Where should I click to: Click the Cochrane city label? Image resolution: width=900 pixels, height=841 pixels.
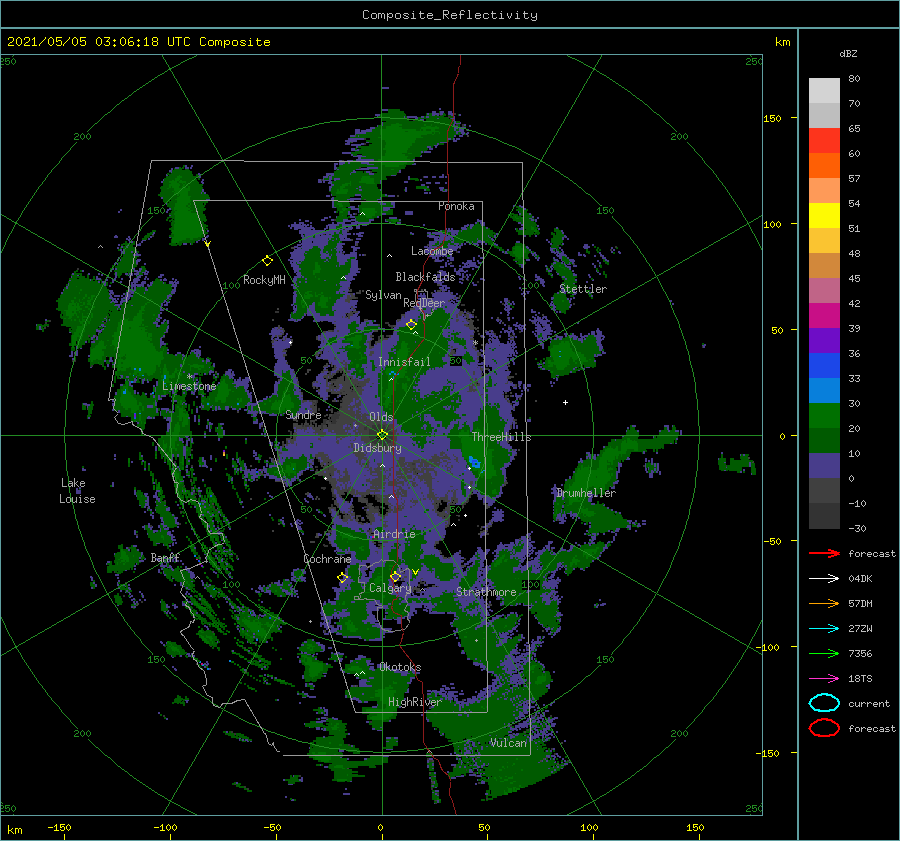coord(327,559)
